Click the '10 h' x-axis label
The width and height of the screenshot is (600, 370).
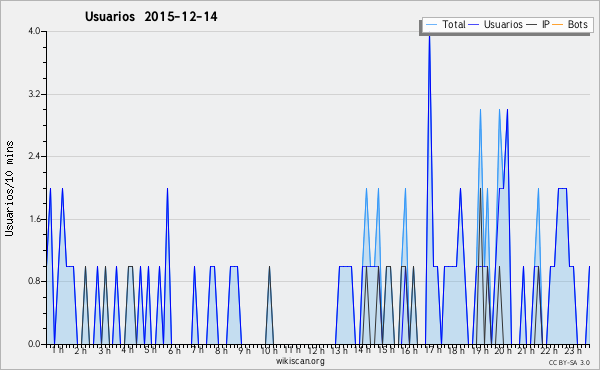[x=269, y=351]
